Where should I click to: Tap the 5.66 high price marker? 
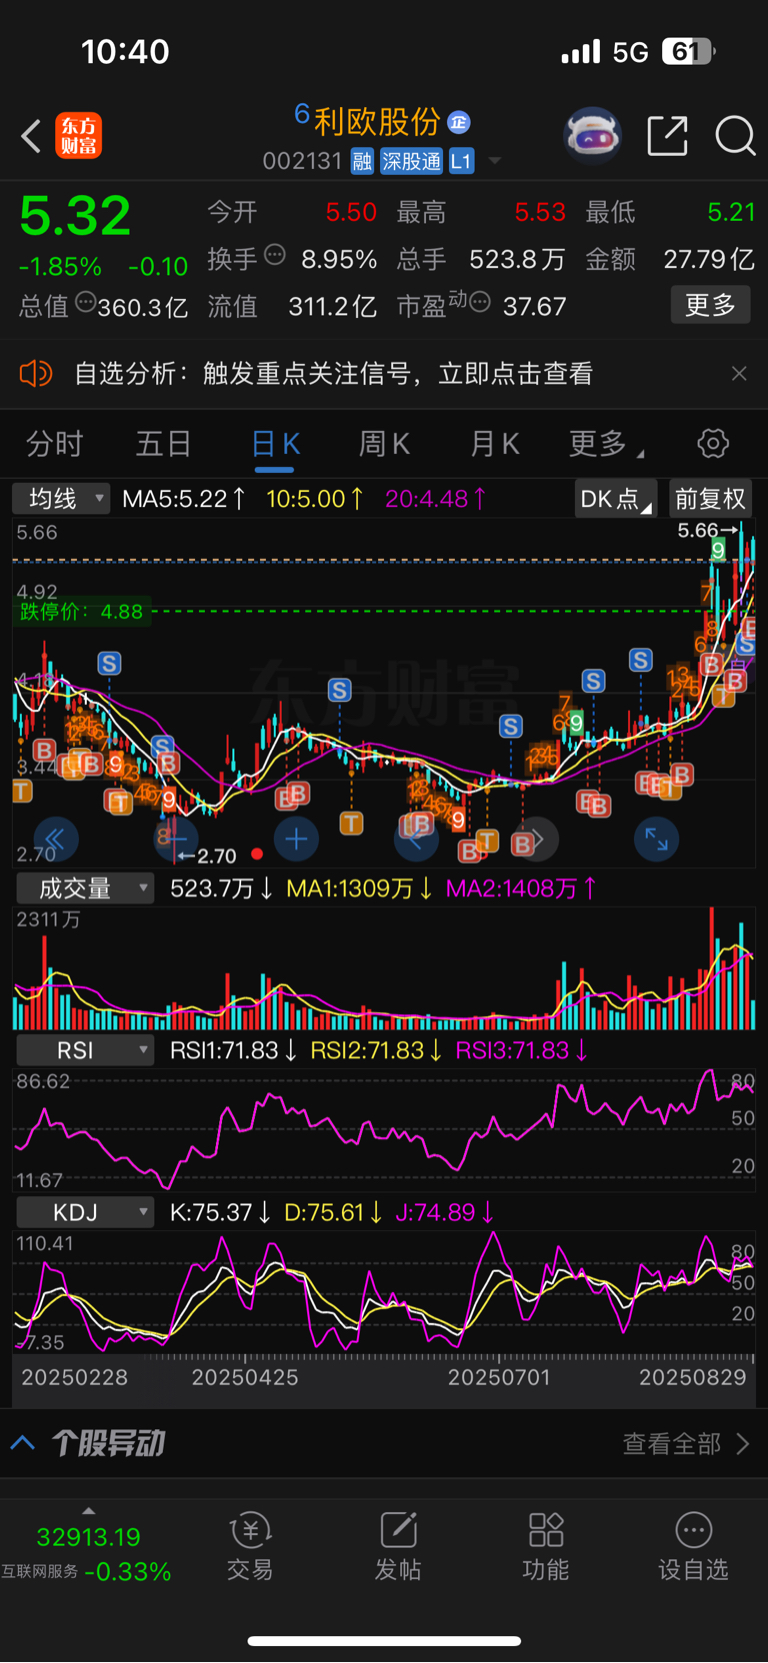click(707, 530)
